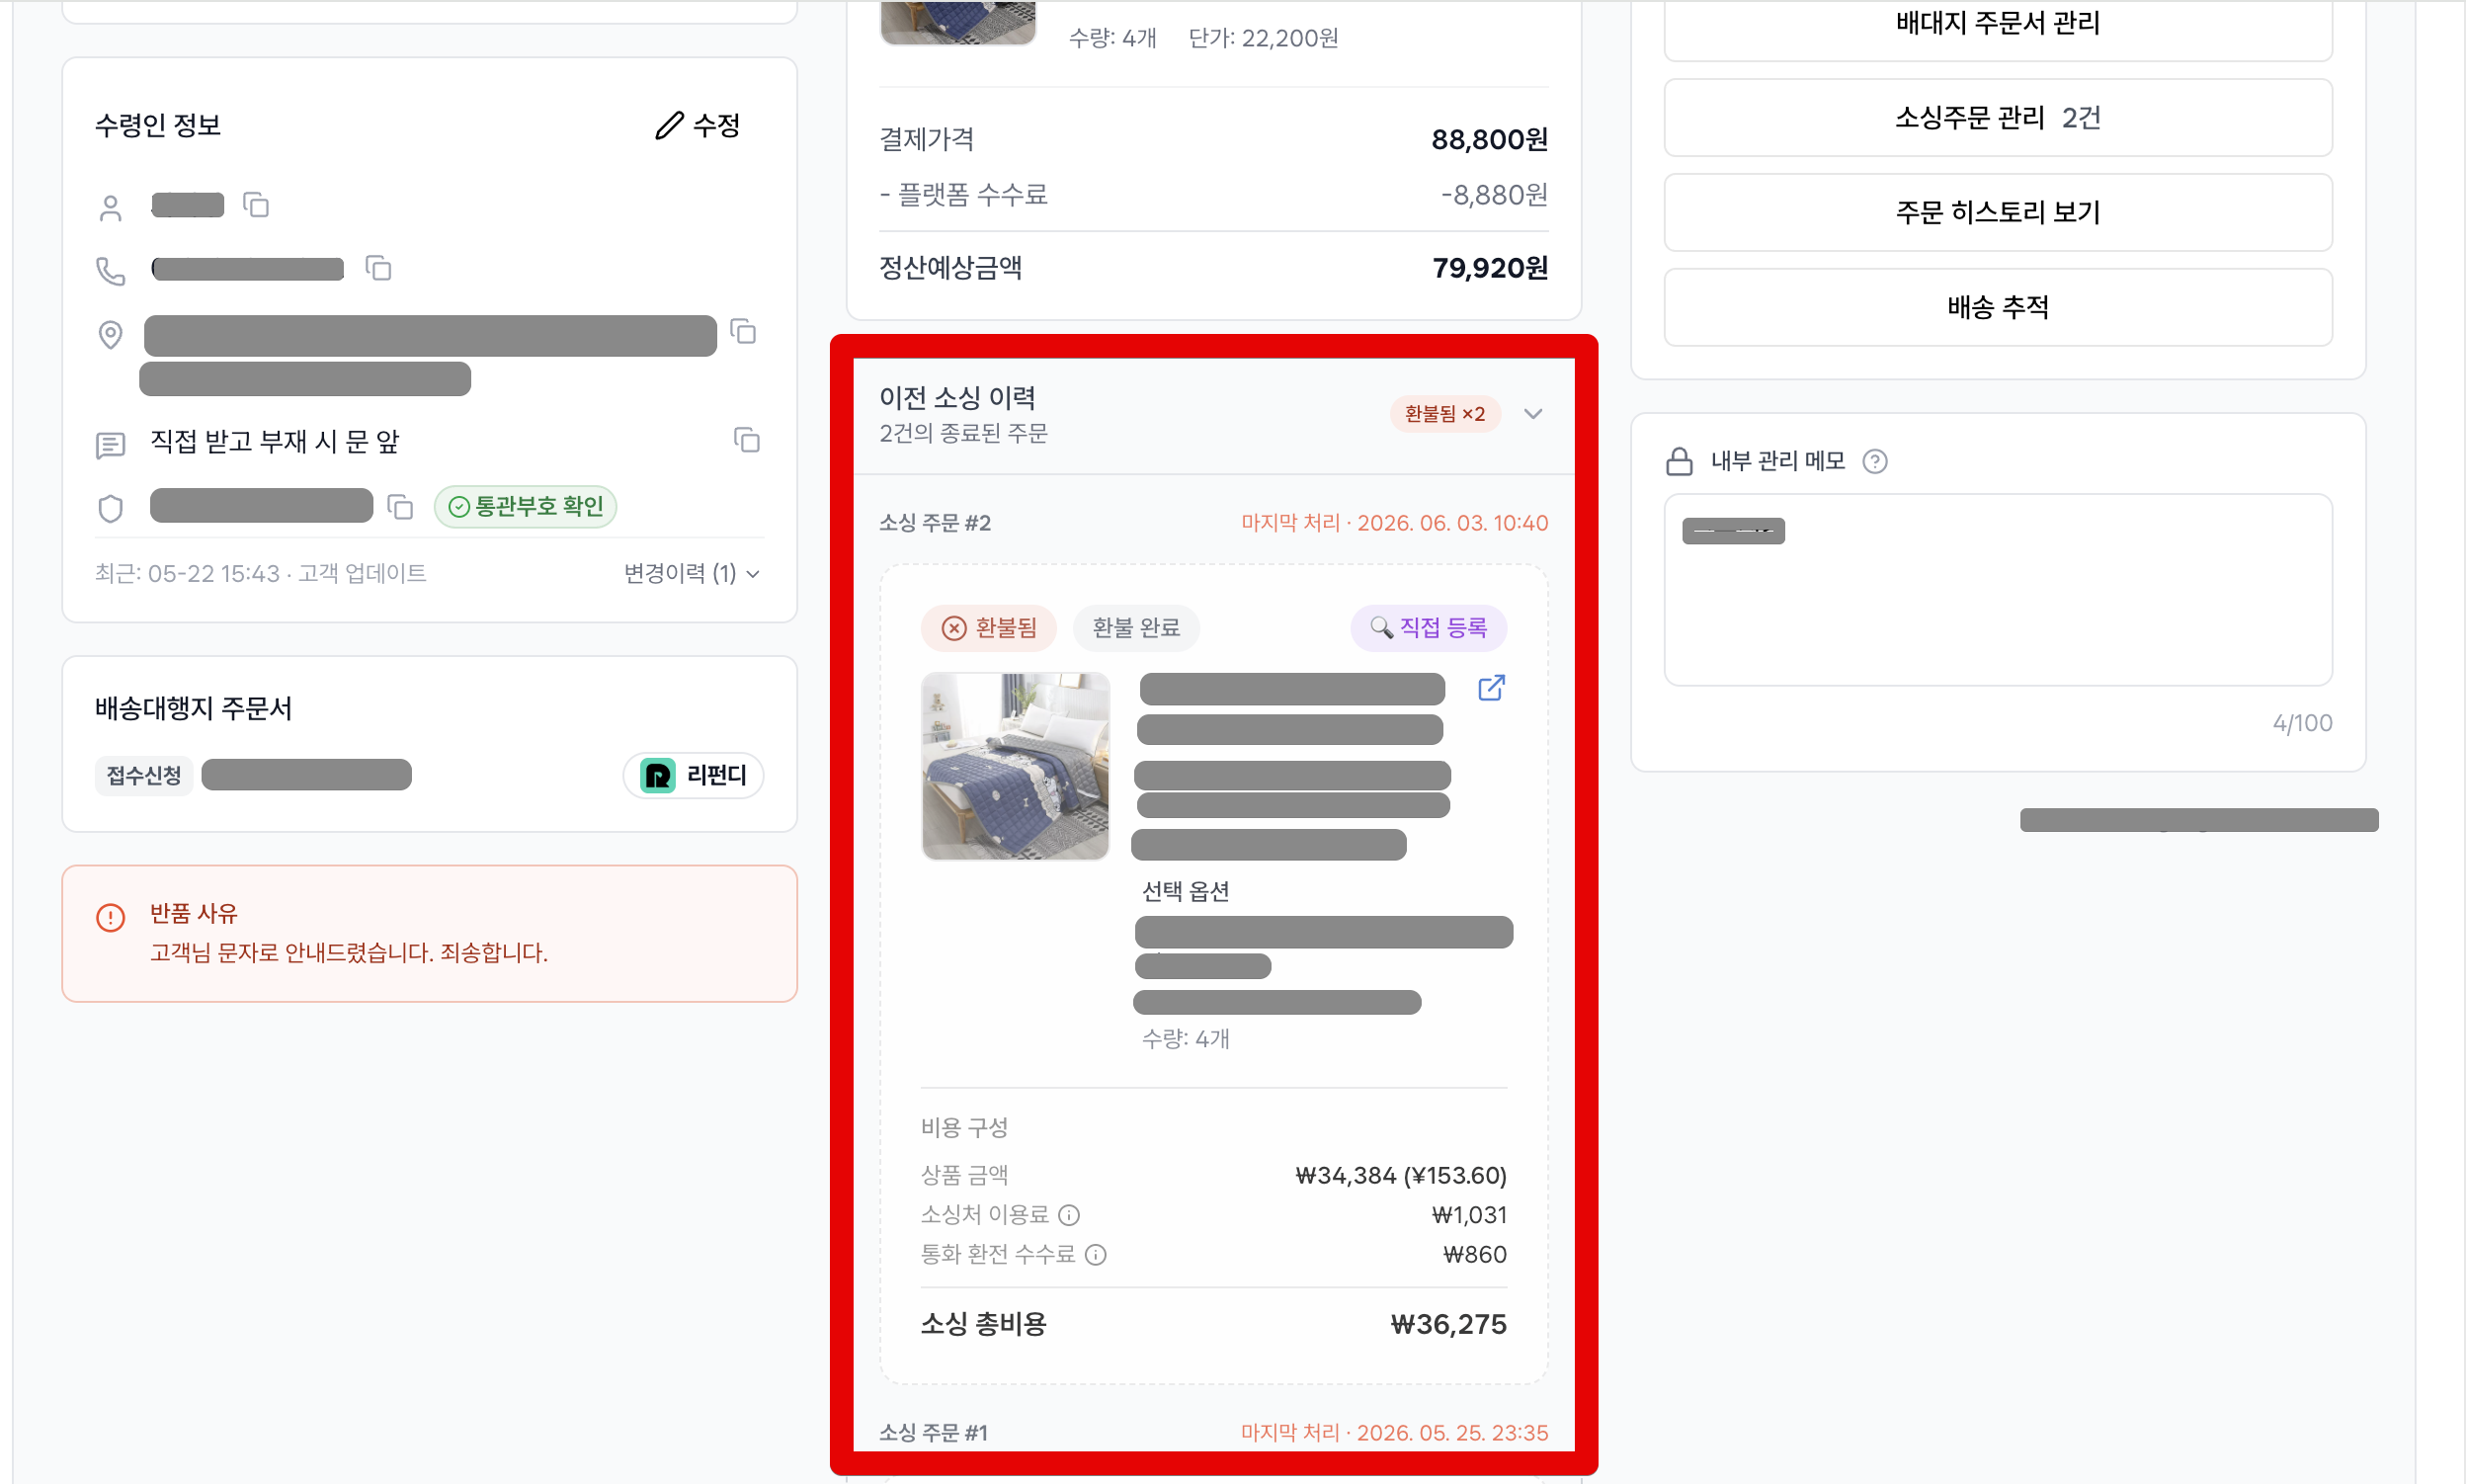Focus the internal memo text field
Image resolution: width=2466 pixels, height=1484 pixels.
(x=1997, y=590)
